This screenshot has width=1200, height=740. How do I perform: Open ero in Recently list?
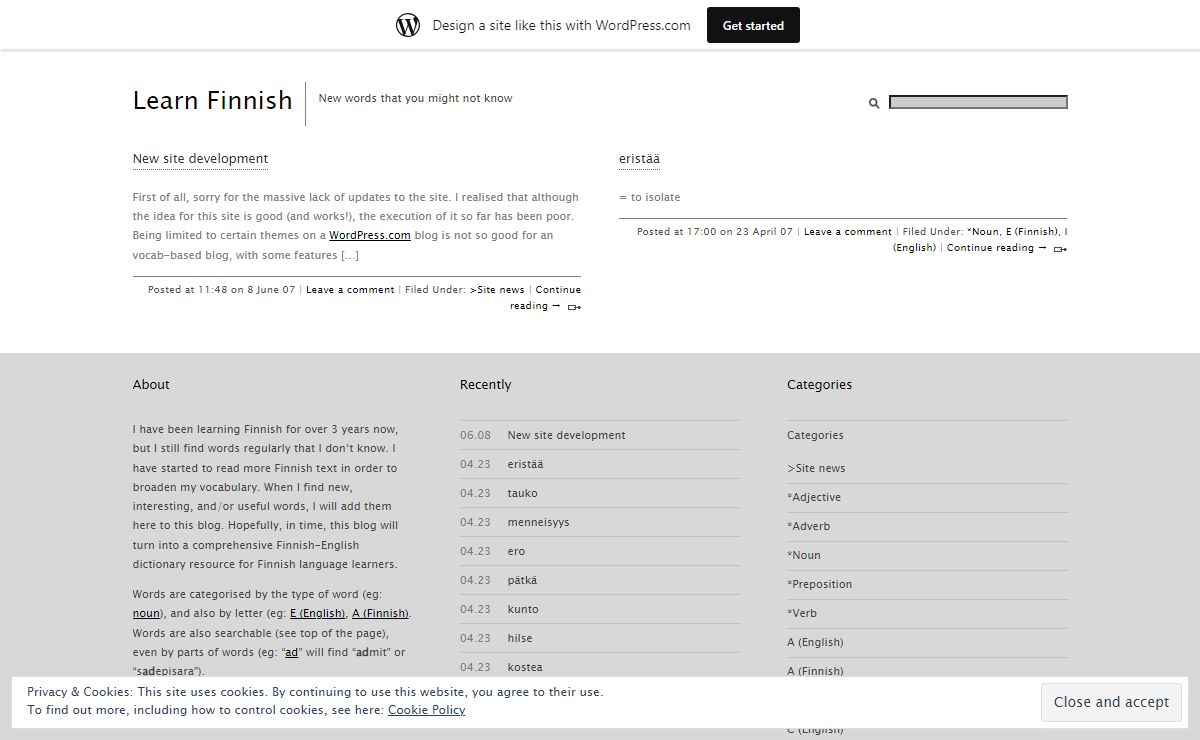[x=516, y=551]
